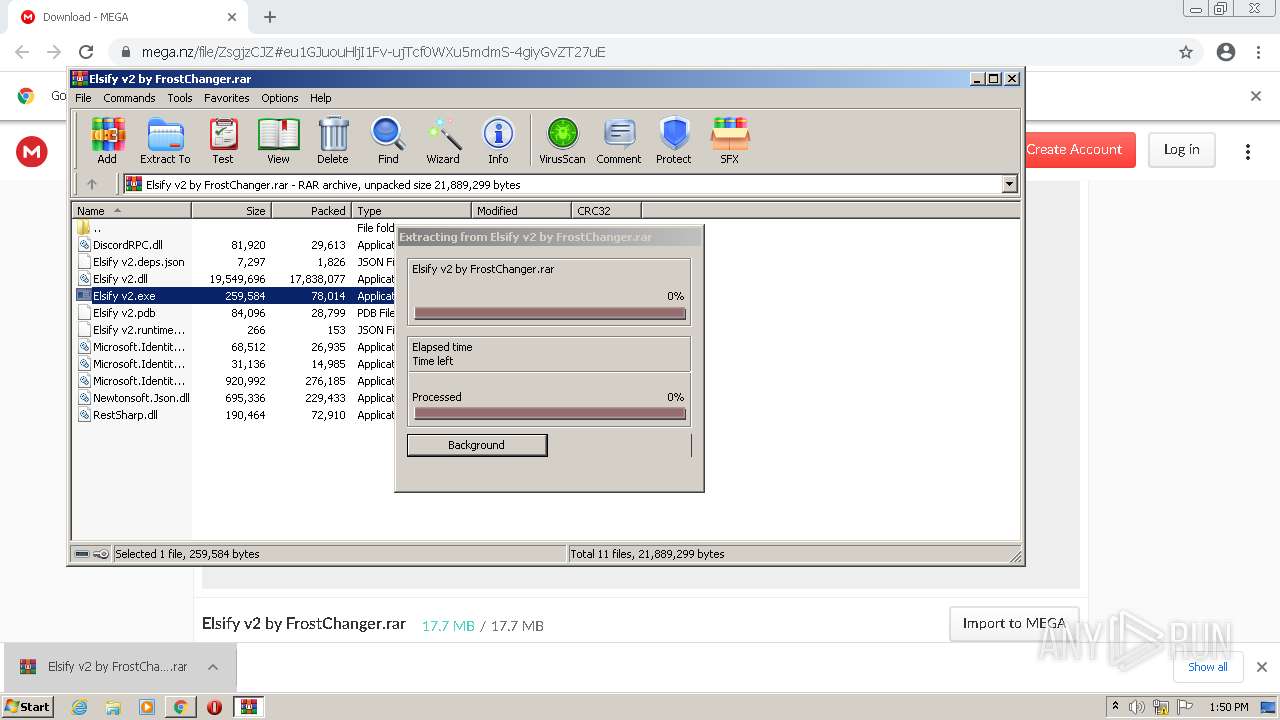Click the Background button in extraction dialog
The width and height of the screenshot is (1280, 720).
tap(477, 445)
